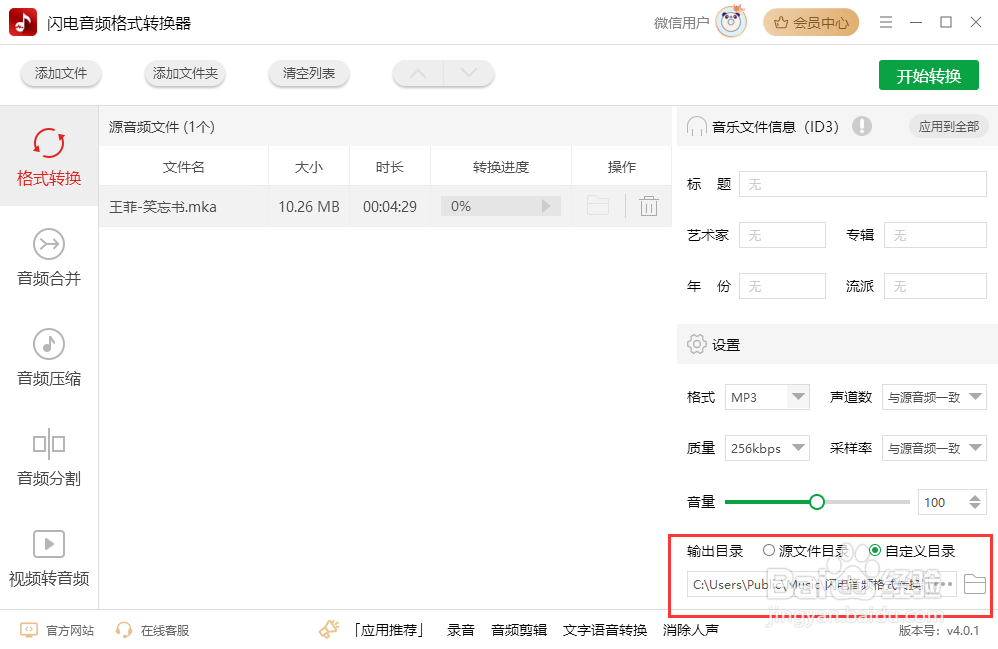The width and height of the screenshot is (998, 649).
Task: Select 自定义目录 radio option
Action: tap(875, 550)
